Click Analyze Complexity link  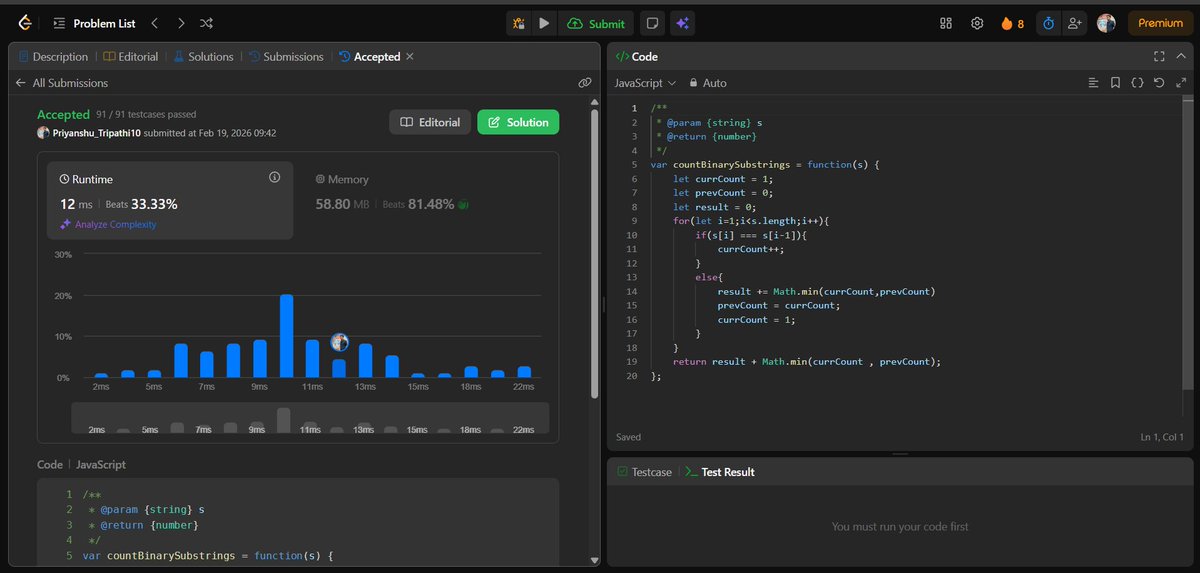tap(108, 225)
